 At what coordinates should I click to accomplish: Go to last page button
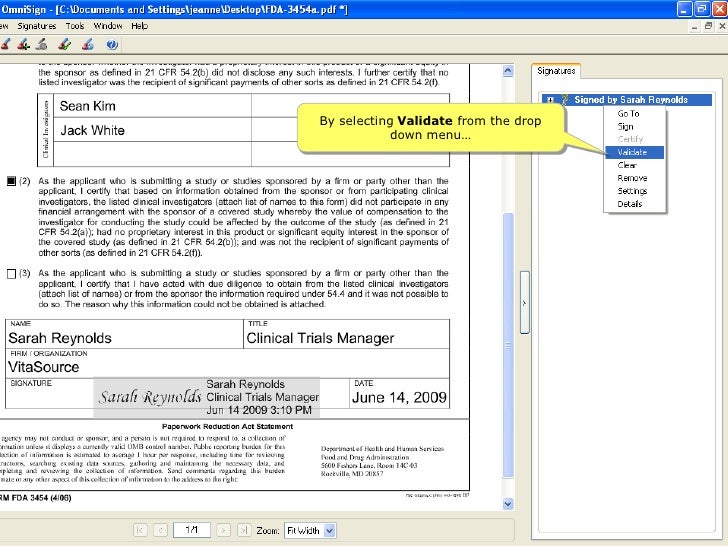click(x=244, y=530)
